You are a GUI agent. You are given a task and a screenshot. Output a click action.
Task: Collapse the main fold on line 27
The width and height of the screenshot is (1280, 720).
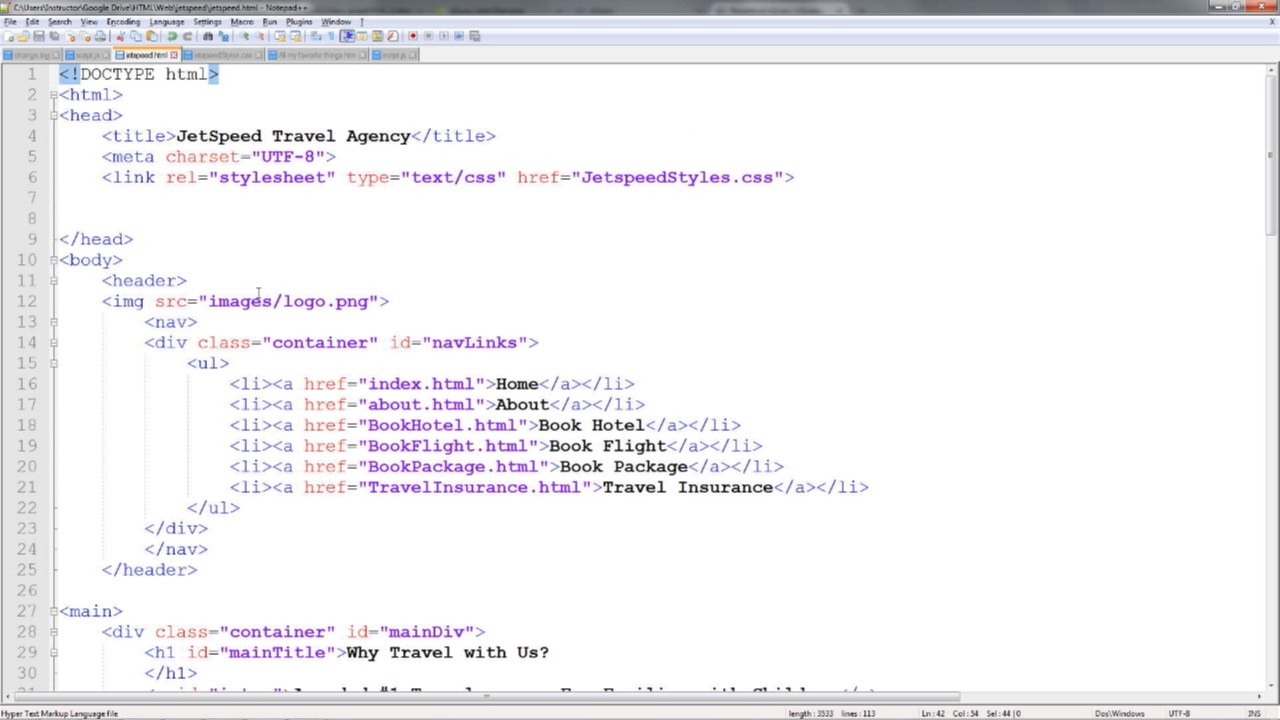pos(53,611)
